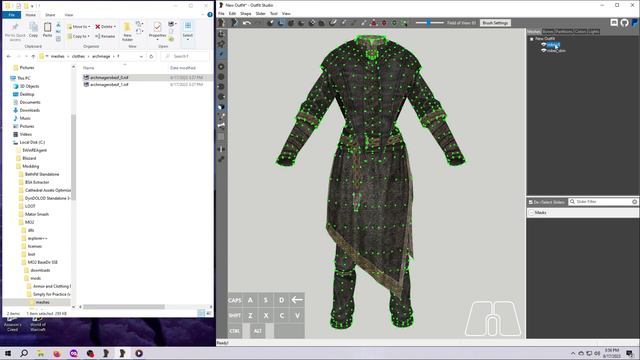Open the PayPal donate icon
640x360 pixels.
[x=635, y=23]
